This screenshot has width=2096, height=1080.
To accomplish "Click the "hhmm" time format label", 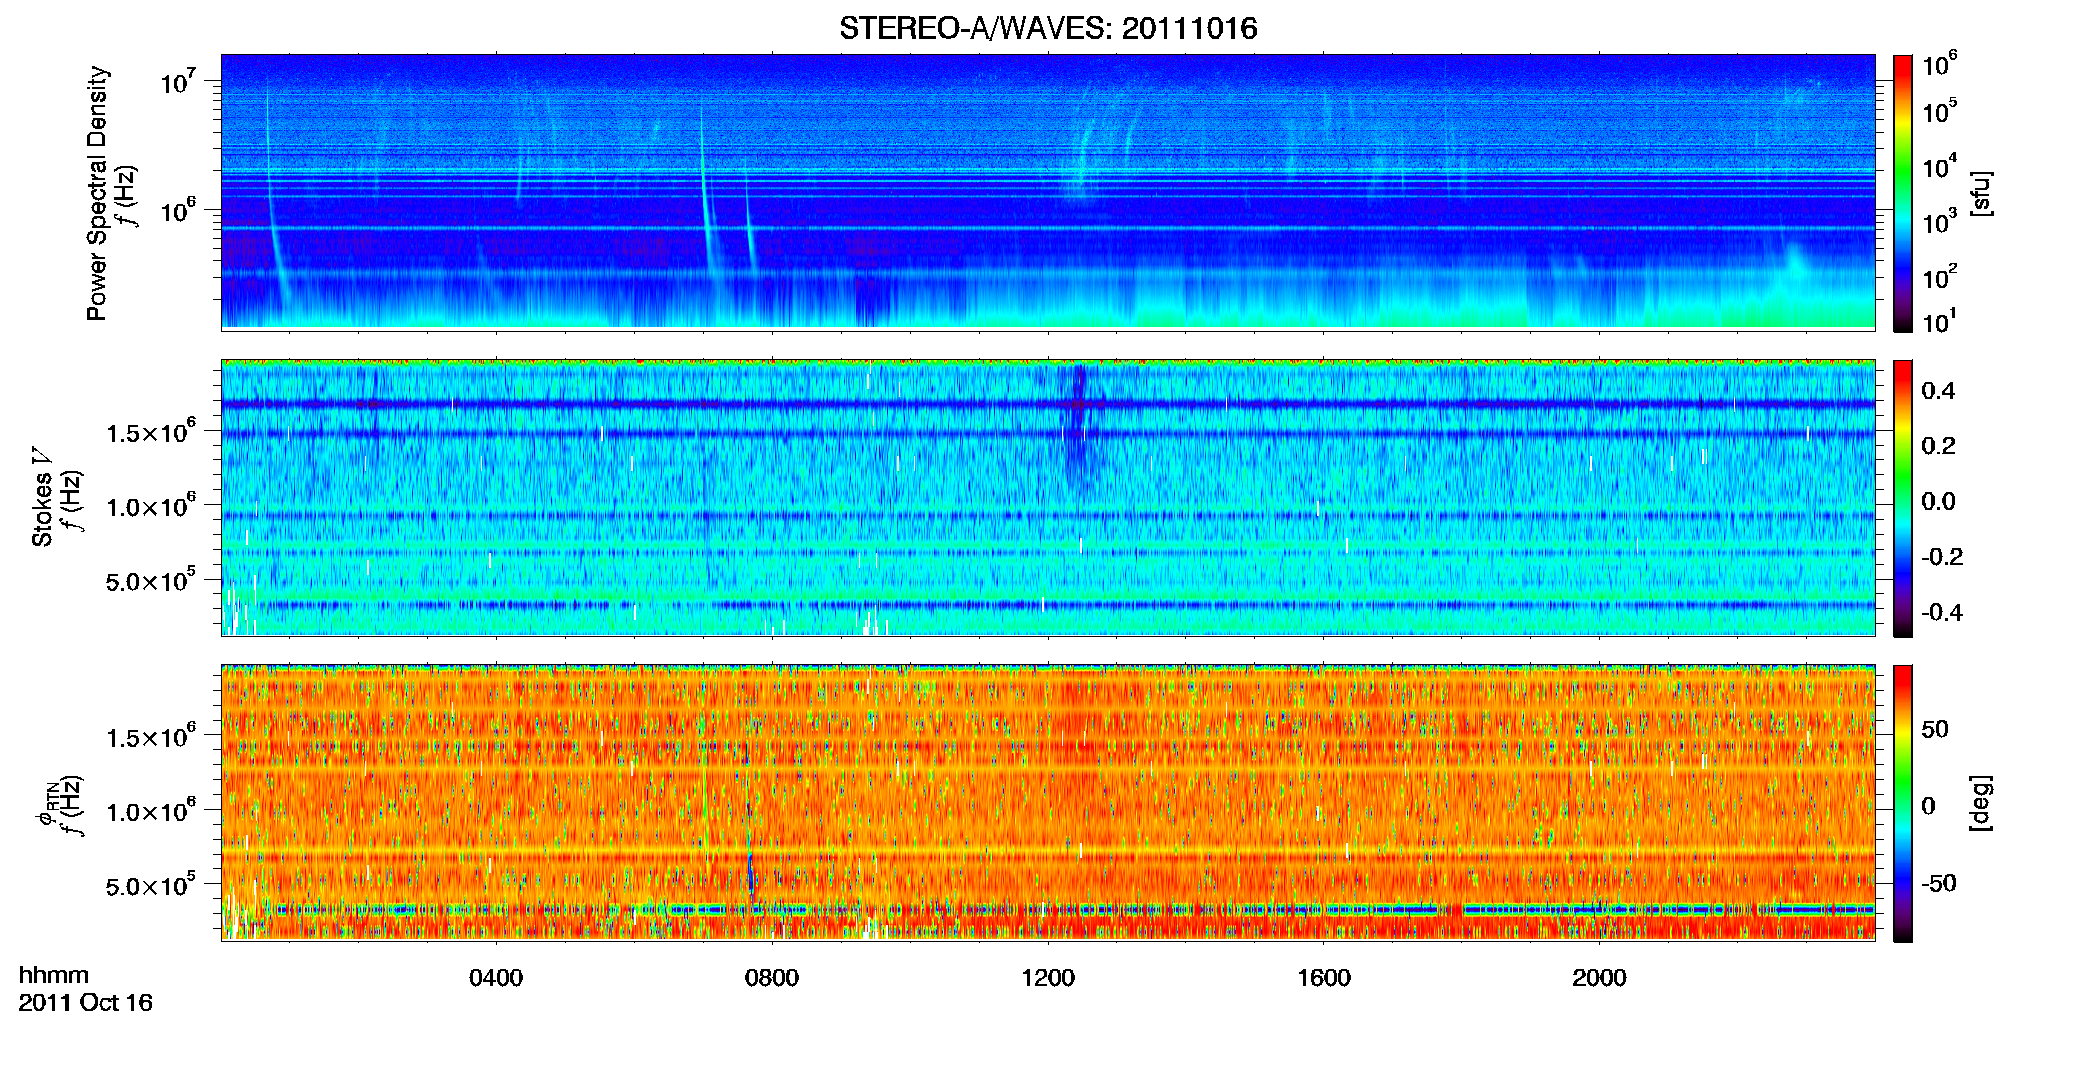I will pos(54,975).
